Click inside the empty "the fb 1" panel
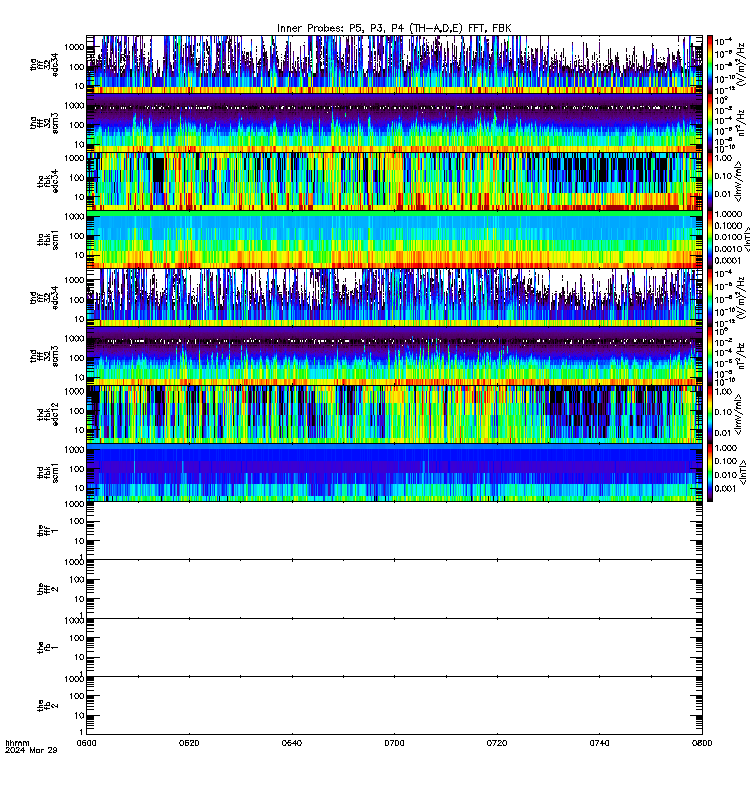The height and width of the screenshot is (800, 750). pyautogui.click(x=394, y=647)
